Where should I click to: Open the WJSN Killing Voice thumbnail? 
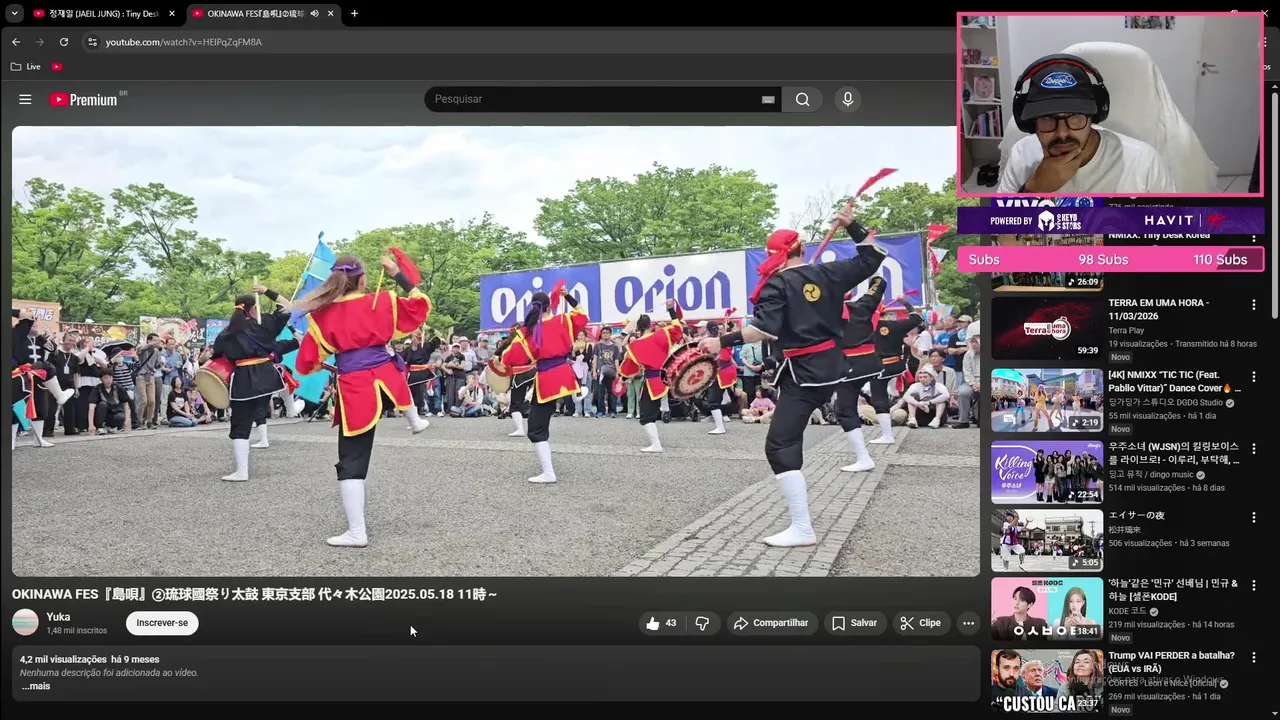(x=1047, y=472)
